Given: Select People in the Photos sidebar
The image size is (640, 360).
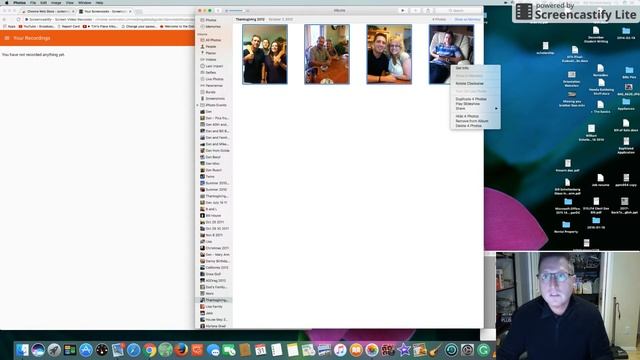Looking at the screenshot, I should point(211,47).
